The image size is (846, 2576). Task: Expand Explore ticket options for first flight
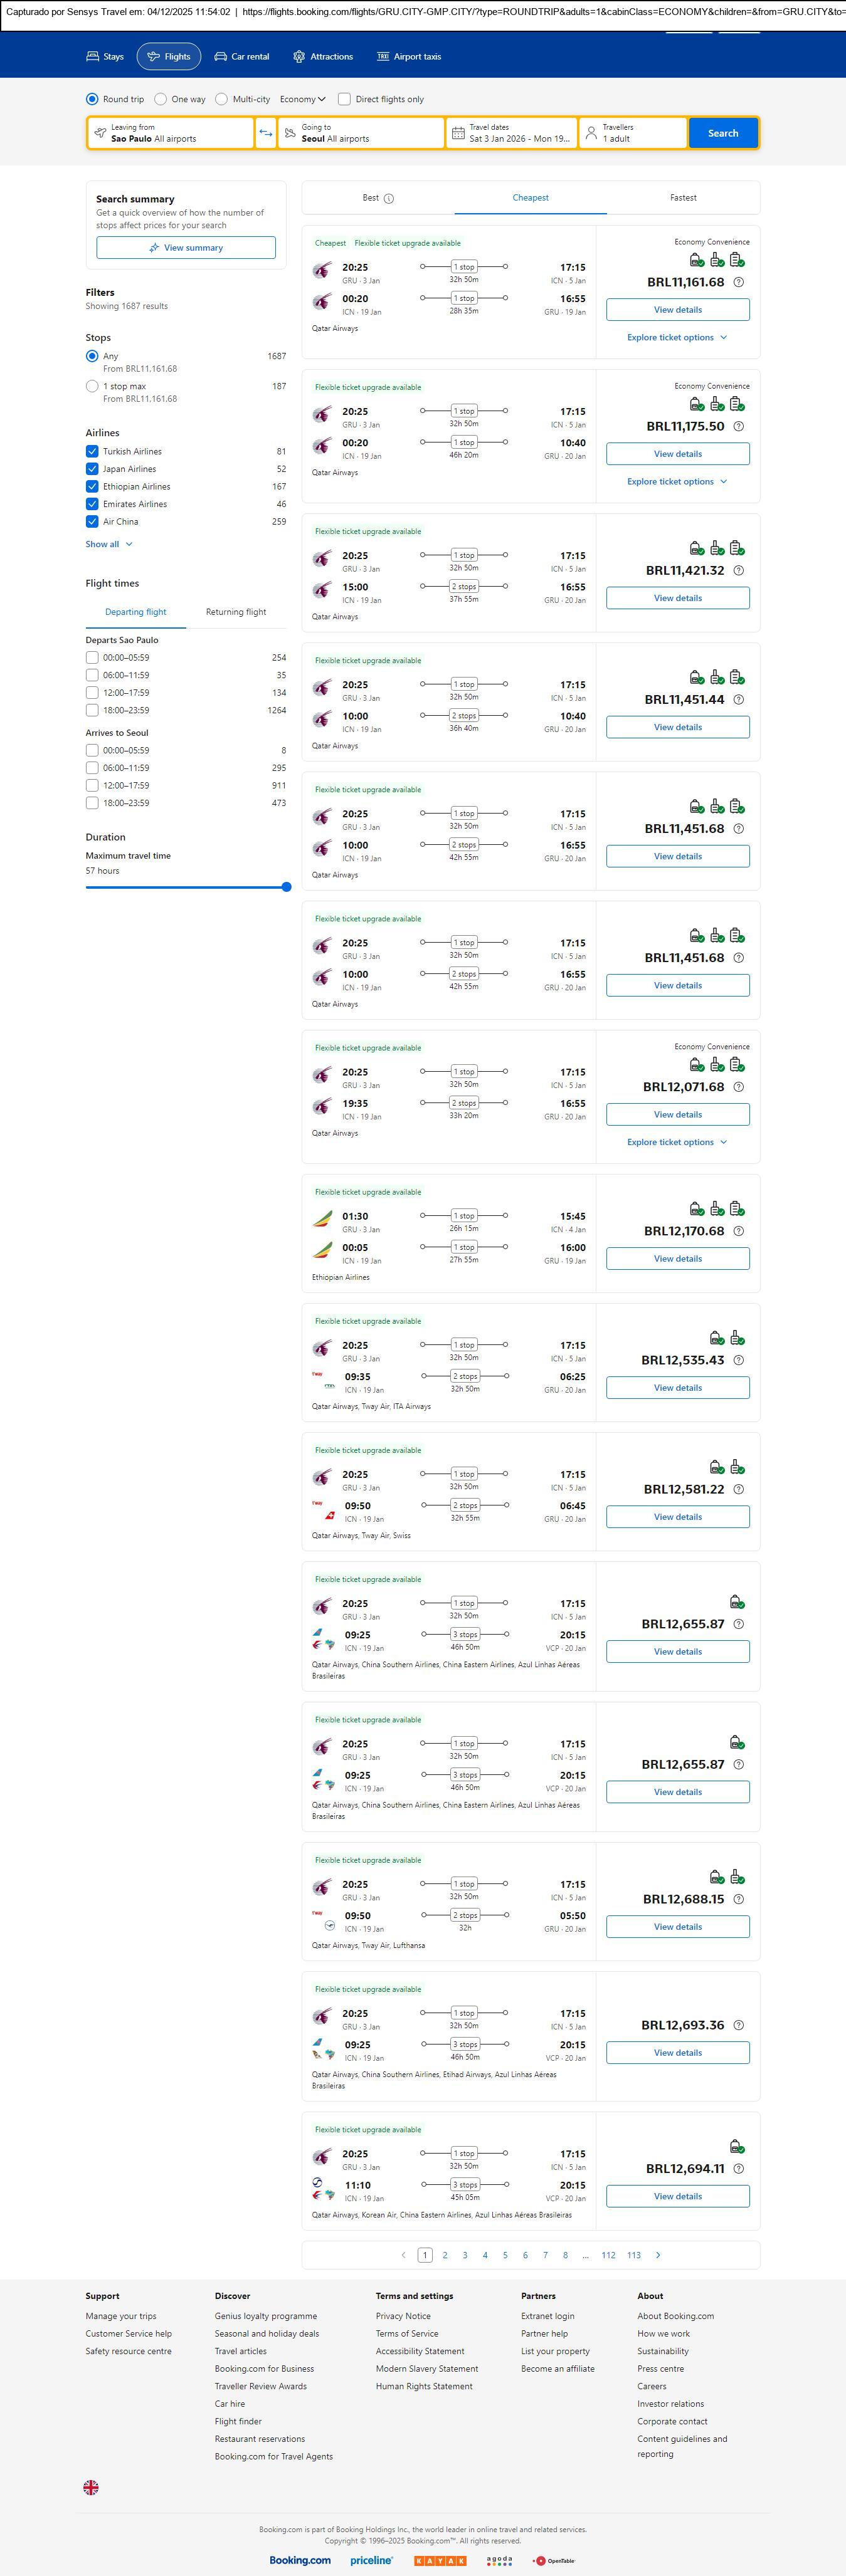677,337
